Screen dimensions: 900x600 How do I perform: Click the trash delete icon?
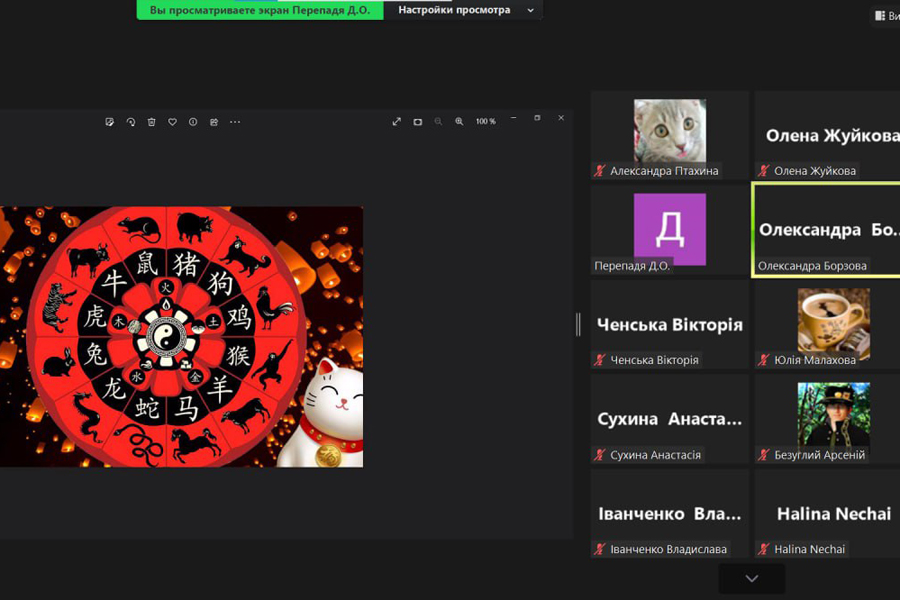pyautogui.click(x=152, y=122)
